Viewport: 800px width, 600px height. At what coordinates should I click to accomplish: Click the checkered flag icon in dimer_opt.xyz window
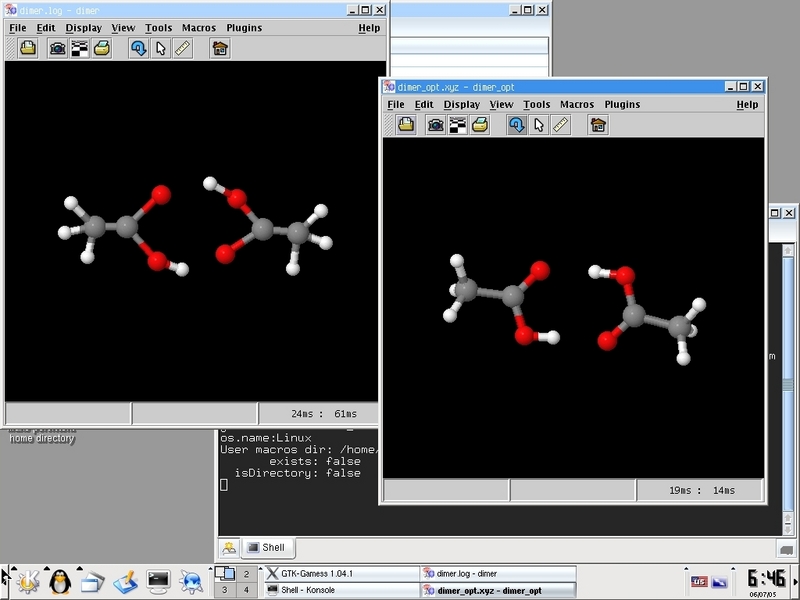(x=458, y=125)
